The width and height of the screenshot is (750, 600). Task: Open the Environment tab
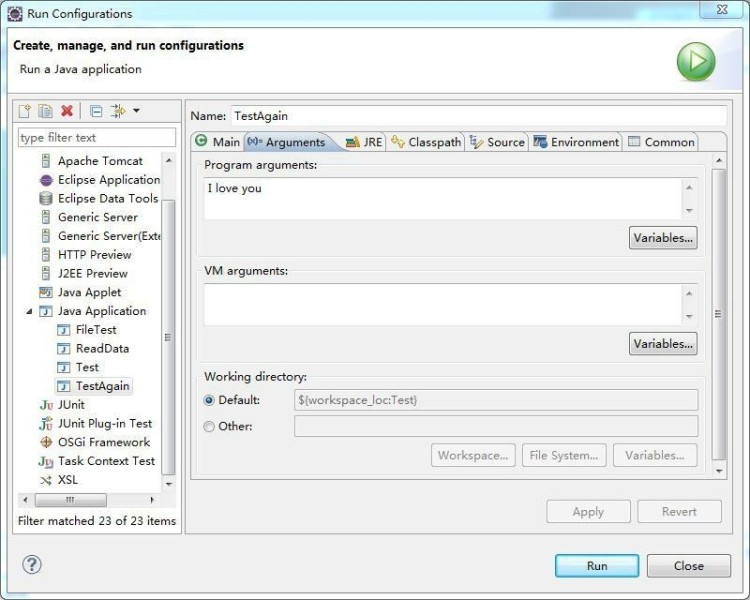click(x=576, y=142)
